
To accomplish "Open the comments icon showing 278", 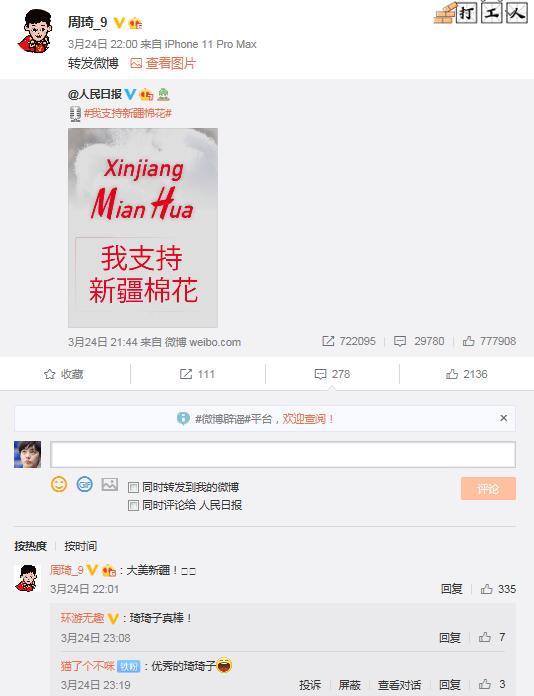I will click(320, 375).
